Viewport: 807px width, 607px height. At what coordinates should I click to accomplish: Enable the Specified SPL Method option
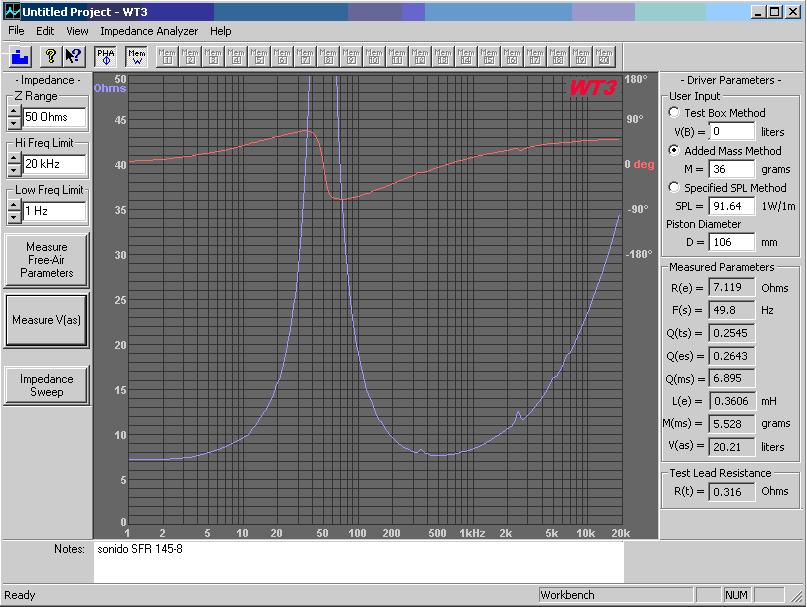674,187
